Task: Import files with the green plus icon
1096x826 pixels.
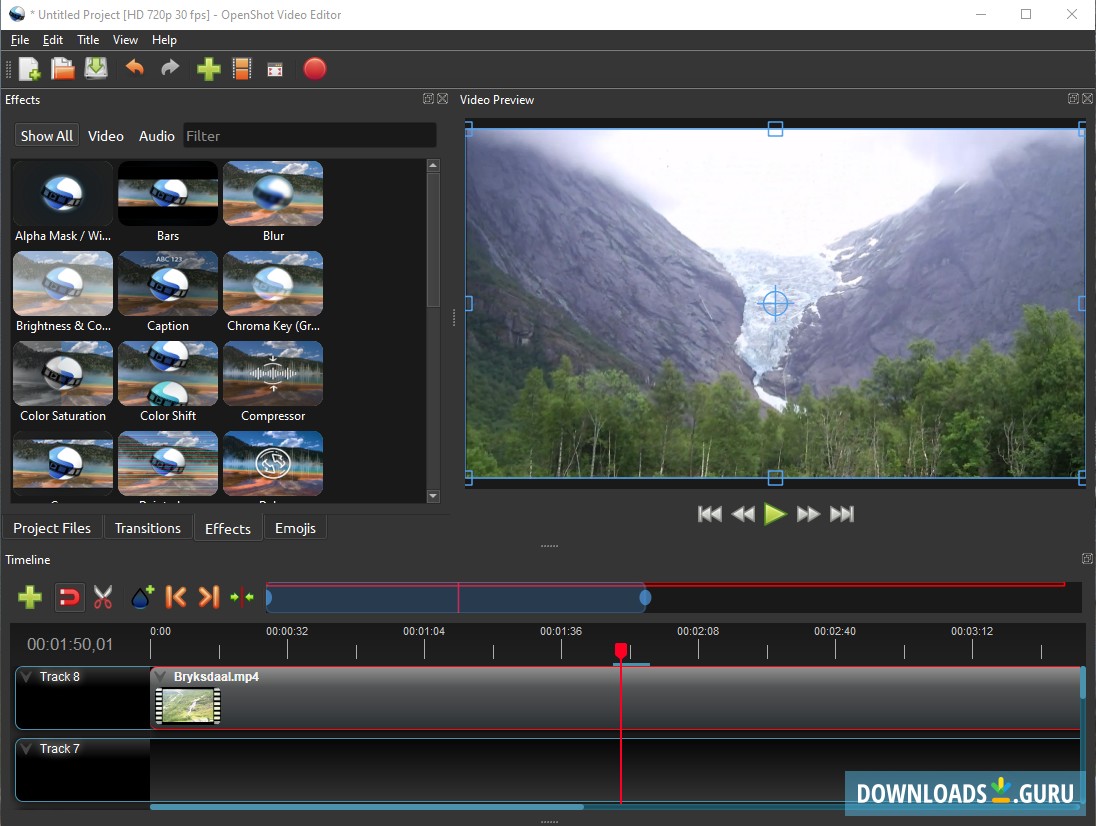Action: [x=208, y=69]
